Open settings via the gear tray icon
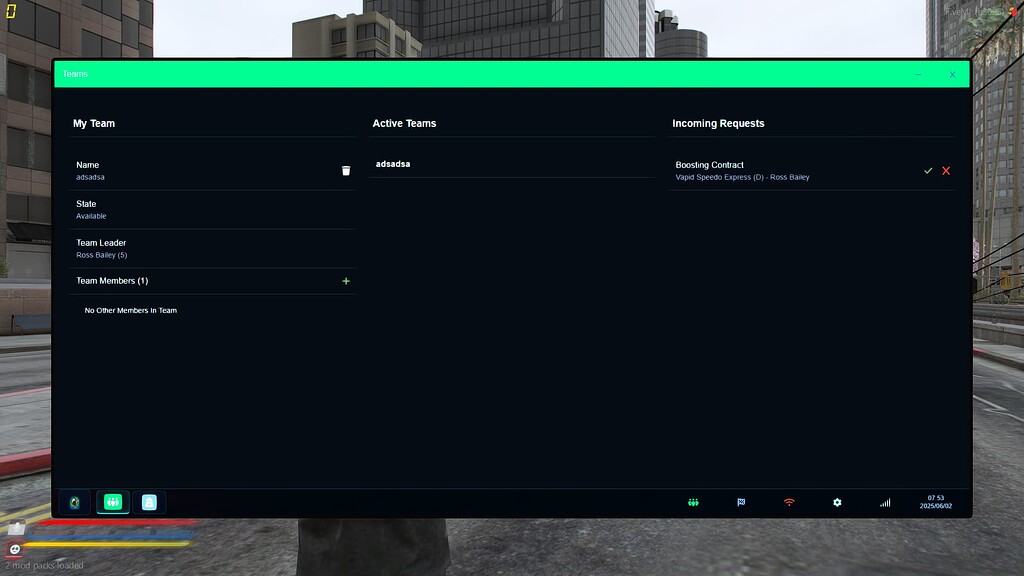 click(837, 502)
